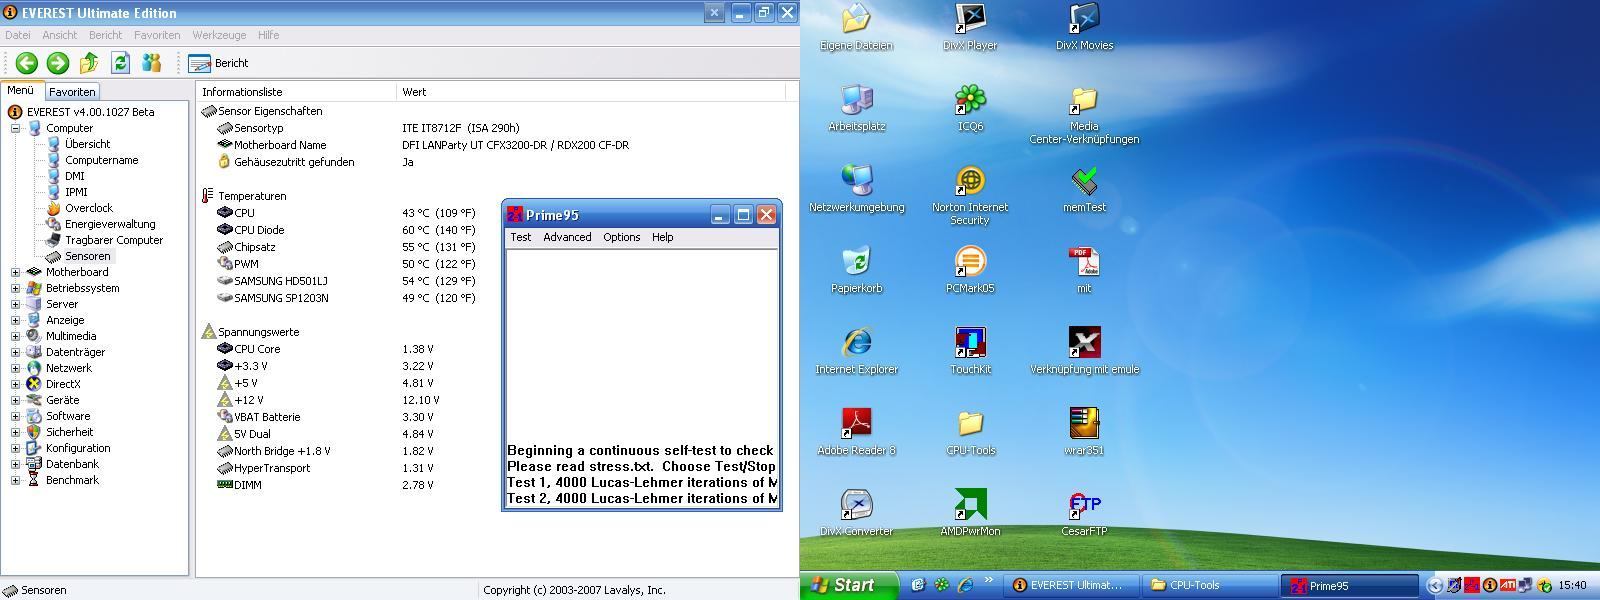Click the green Back arrow in EVEREST toolbar

(26, 63)
